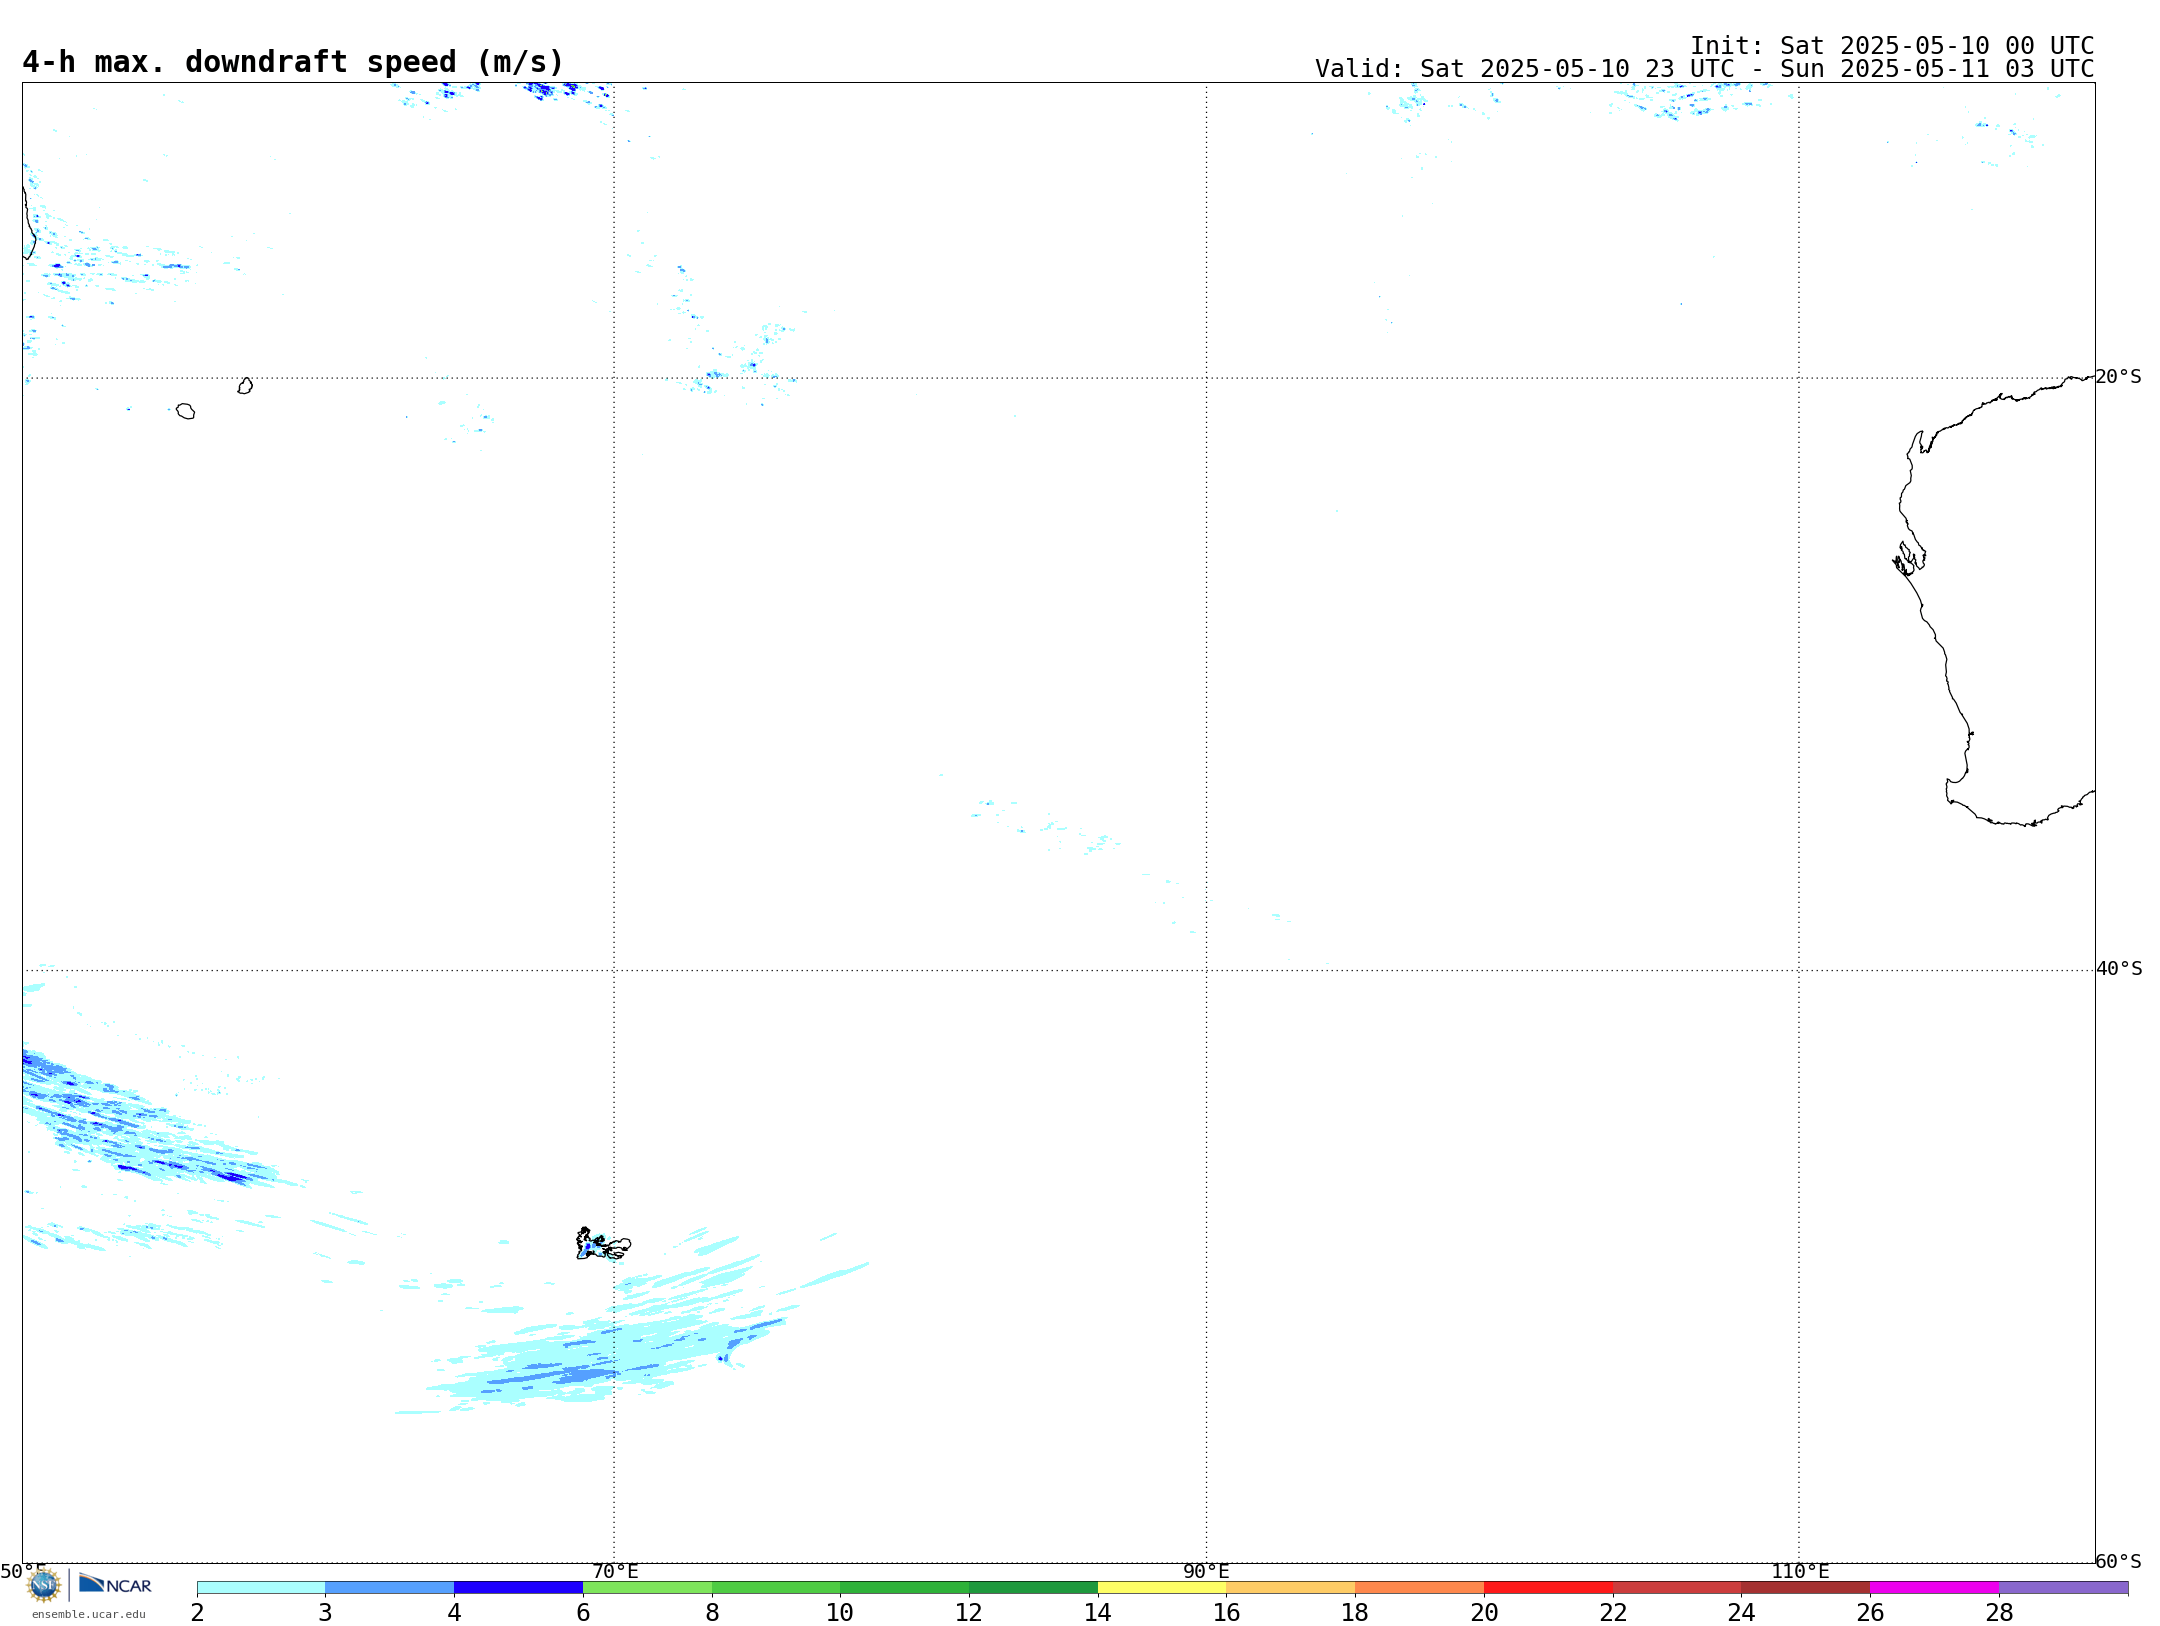The image size is (2160, 1626).
Task: Select the magenta 26-28 colorbar segment
Action: point(1934,1587)
